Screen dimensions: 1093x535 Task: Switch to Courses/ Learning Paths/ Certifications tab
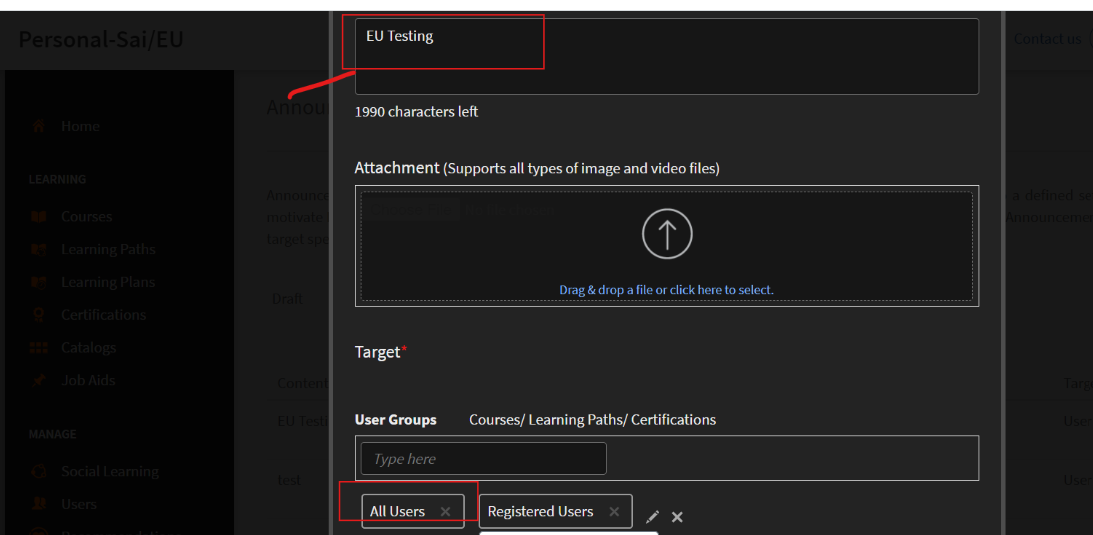point(592,420)
